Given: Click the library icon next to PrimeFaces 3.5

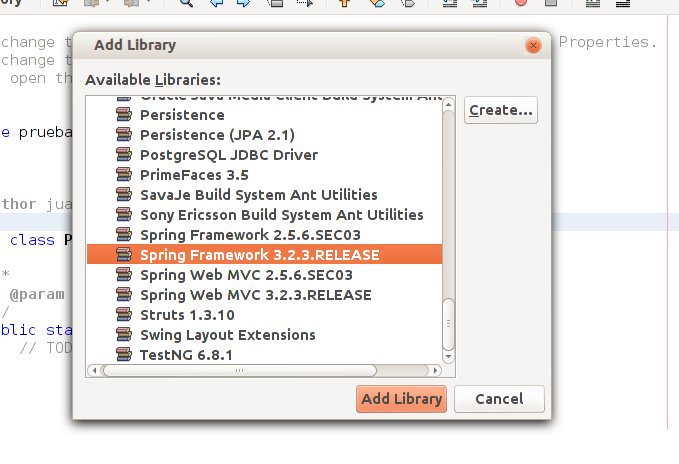Looking at the screenshot, I should click(x=124, y=174).
